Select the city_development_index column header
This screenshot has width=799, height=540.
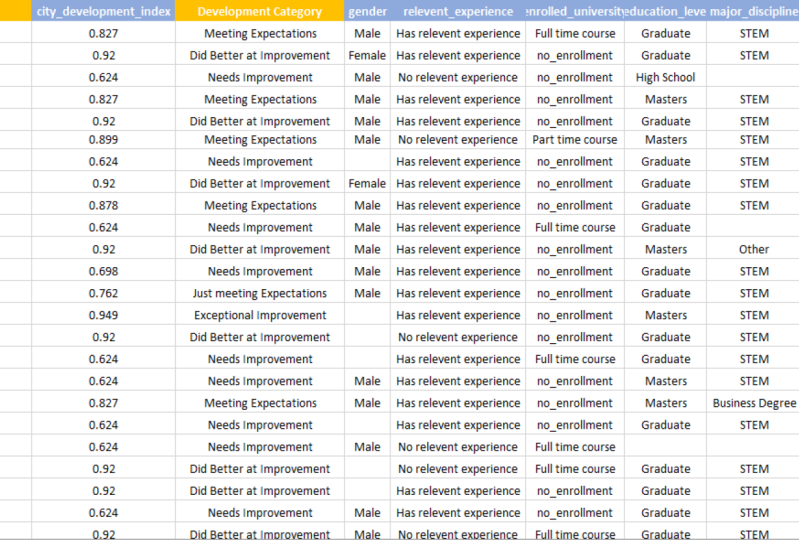(x=103, y=11)
